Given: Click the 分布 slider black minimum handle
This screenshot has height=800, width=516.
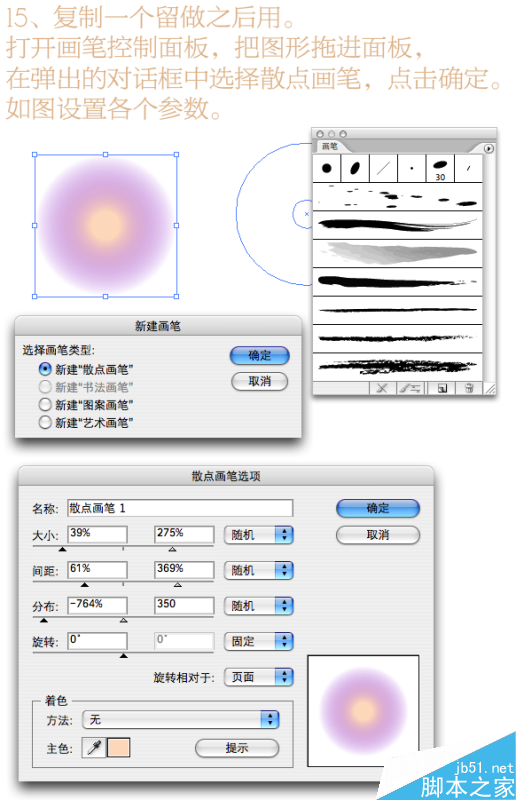Looking at the screenshot, I should point(44,621).
